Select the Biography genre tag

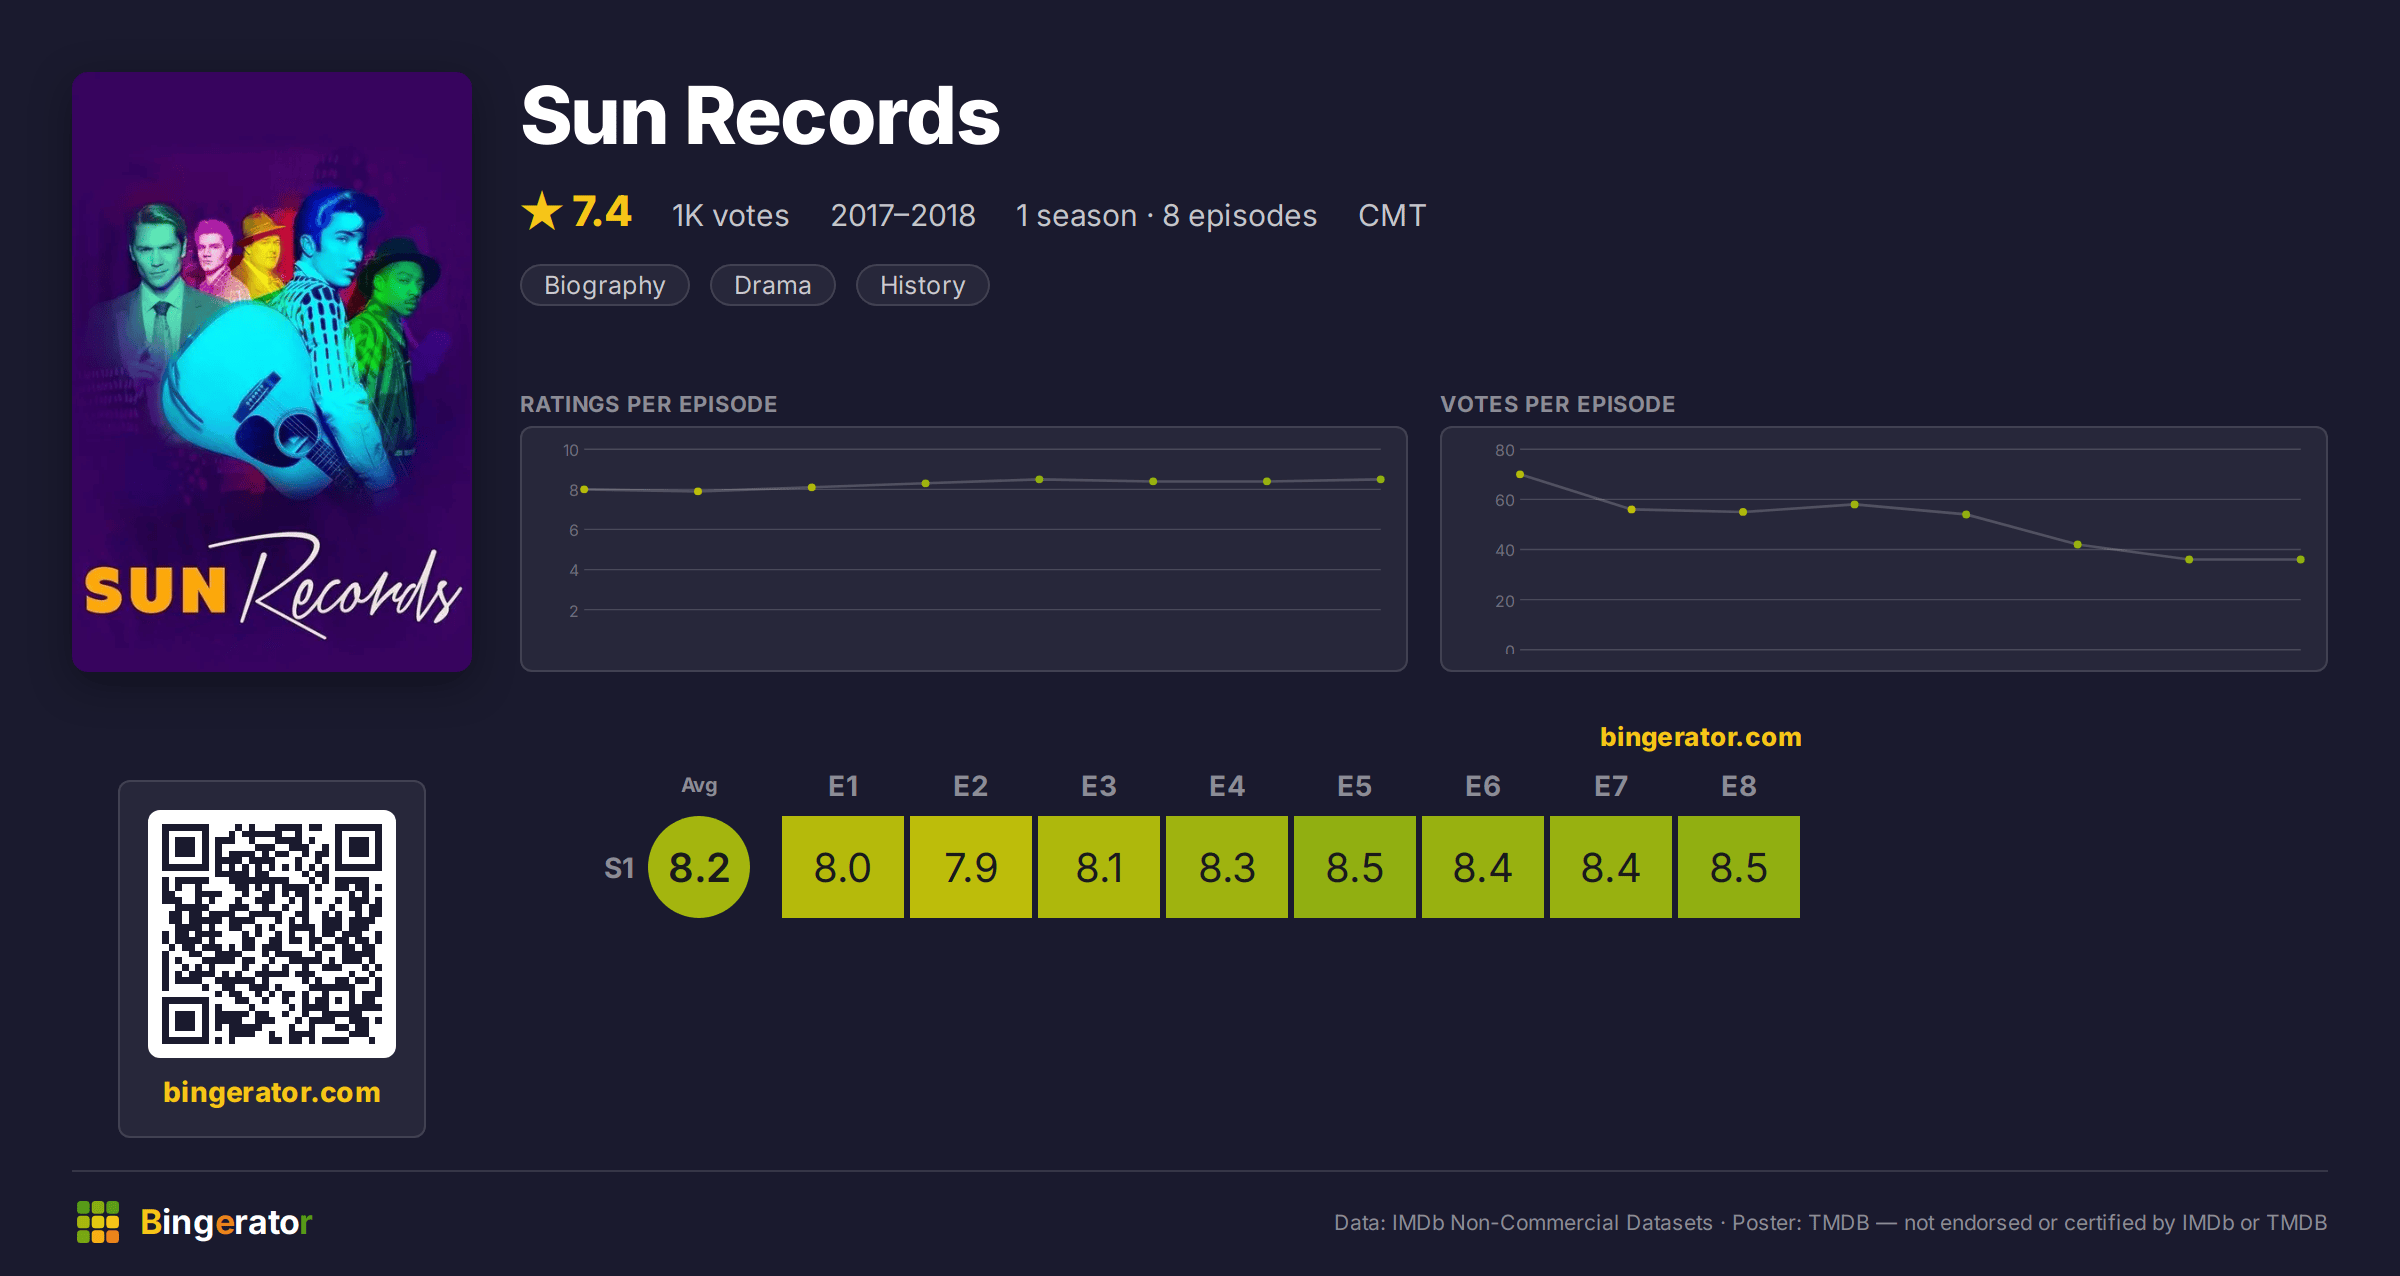click(x=605, y=285)
